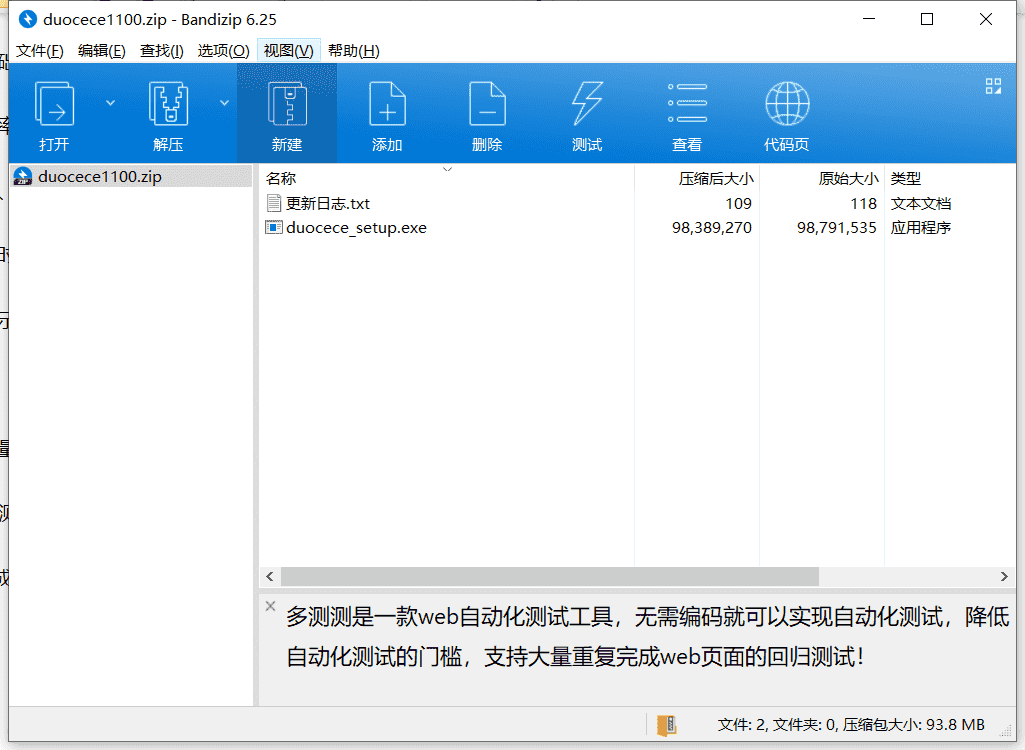This screenshot has height=750, width=1025.
Task: Click the horizontal scrollbar thumb
Action: [550, 576]
